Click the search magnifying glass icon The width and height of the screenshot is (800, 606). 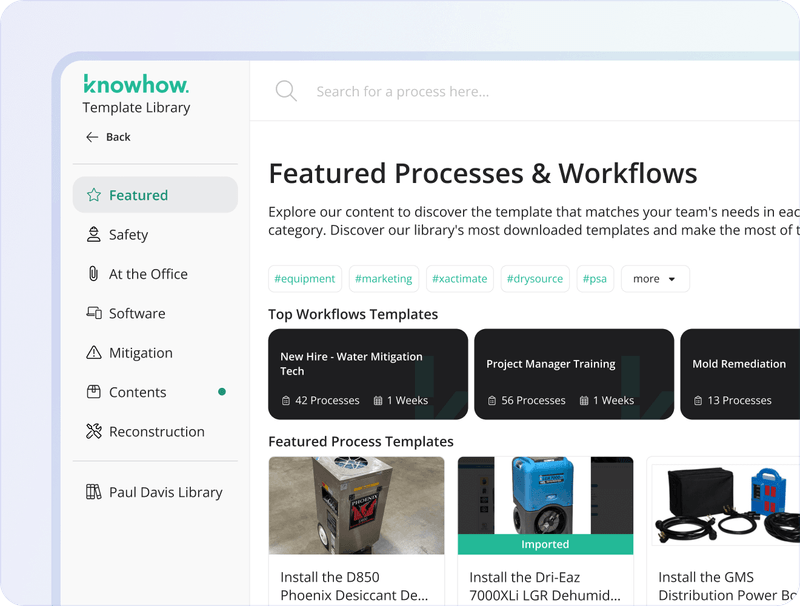point(286,91)
